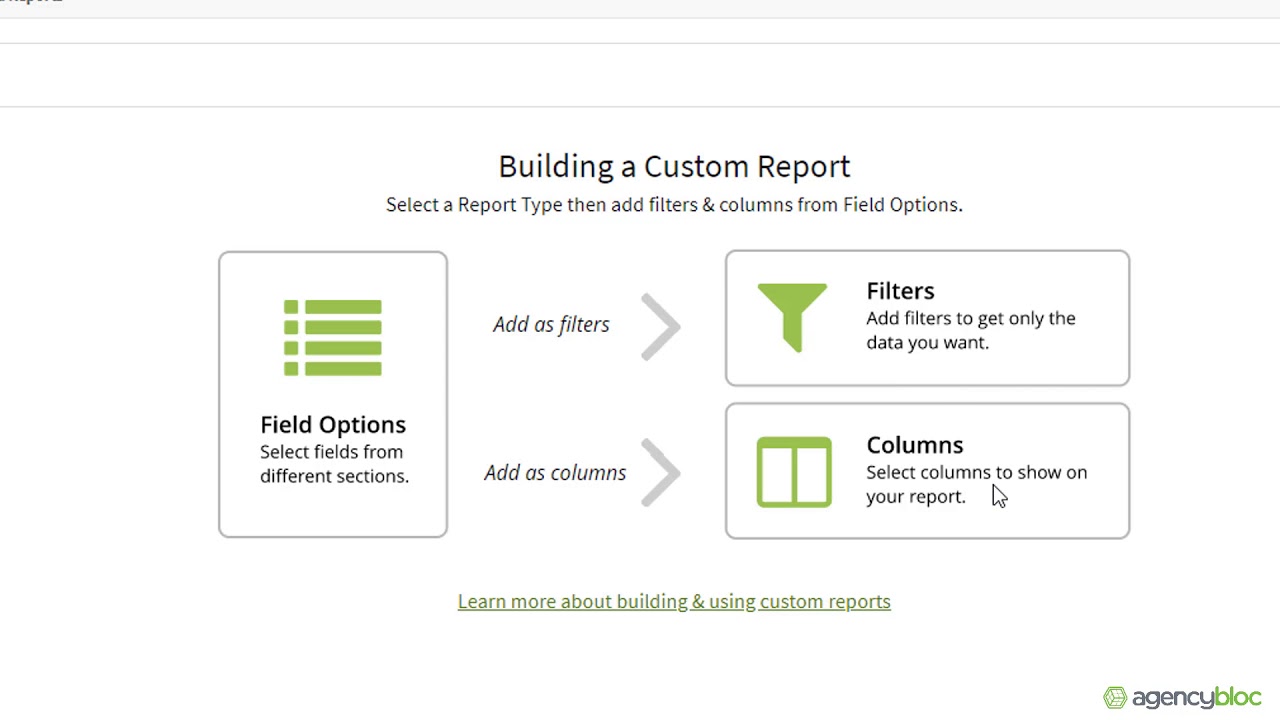1280x720 pixels.
Task: Click 'Select columns to show on your report.' description
Action: coord(976,484)
